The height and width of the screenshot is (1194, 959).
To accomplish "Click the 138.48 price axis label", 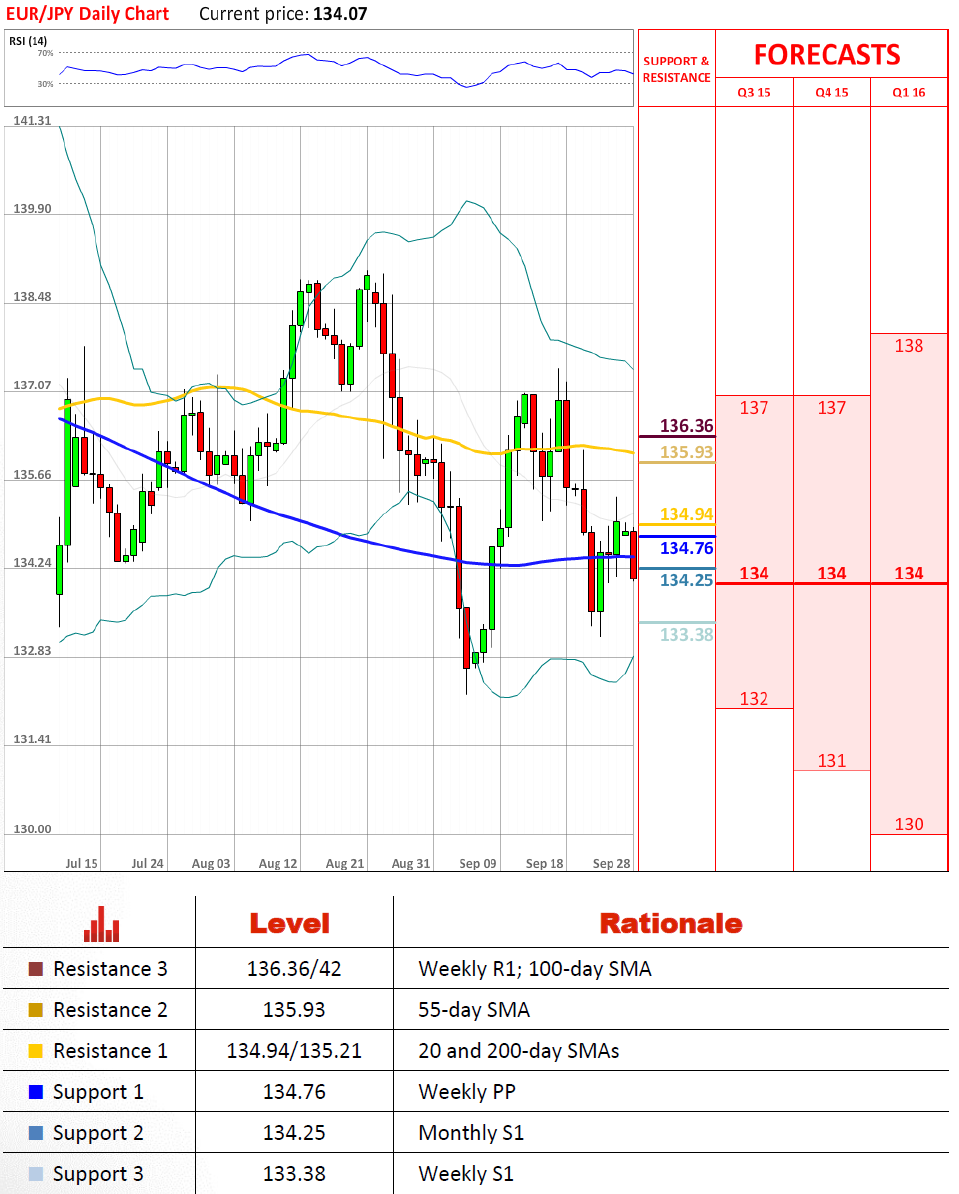I will (32, 297).
